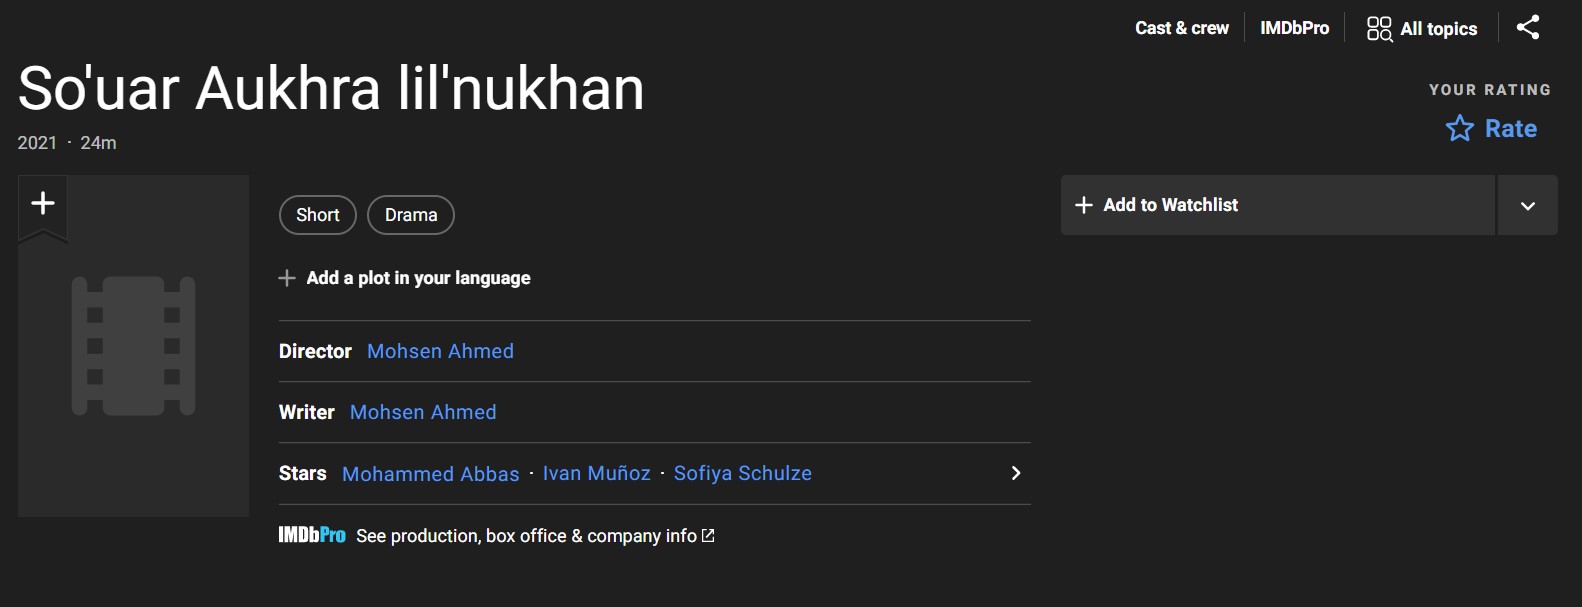1582x607 pixels.
Task: Click the star Rate icon
Action: pos(1459,128)
